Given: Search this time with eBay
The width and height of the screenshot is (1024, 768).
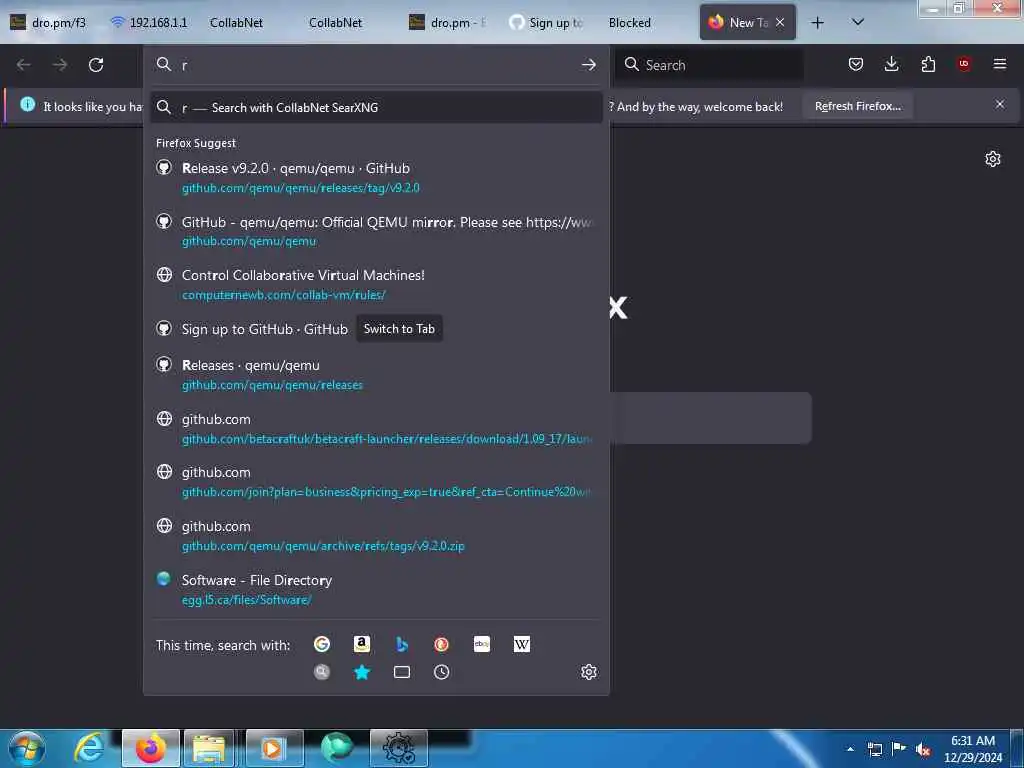Looking at the screenshot, I should click(x=482, y=645).
